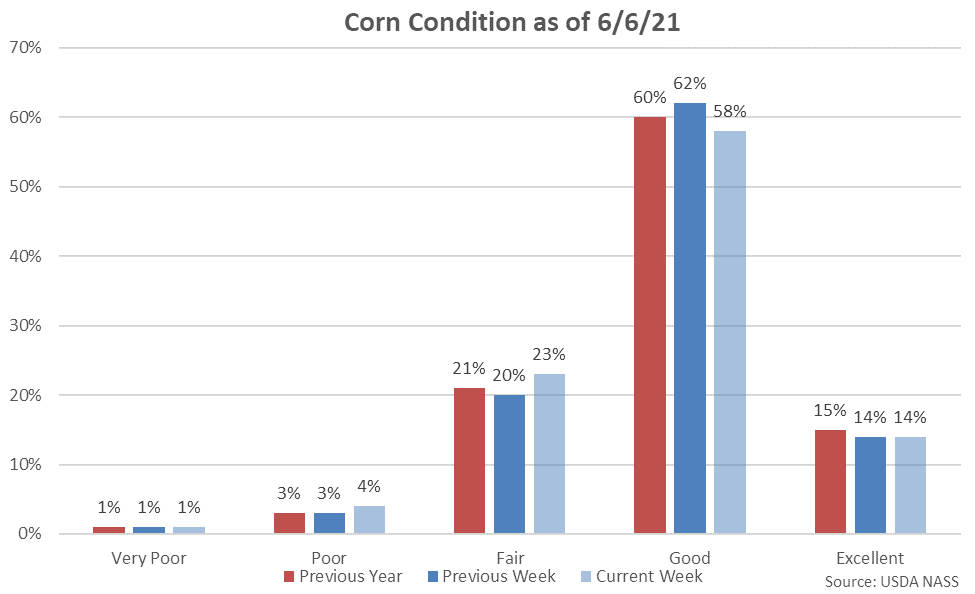Select the Poor Current Week bar at 4%
This screenshot has width=975, height=594.
tap(369, 519)
